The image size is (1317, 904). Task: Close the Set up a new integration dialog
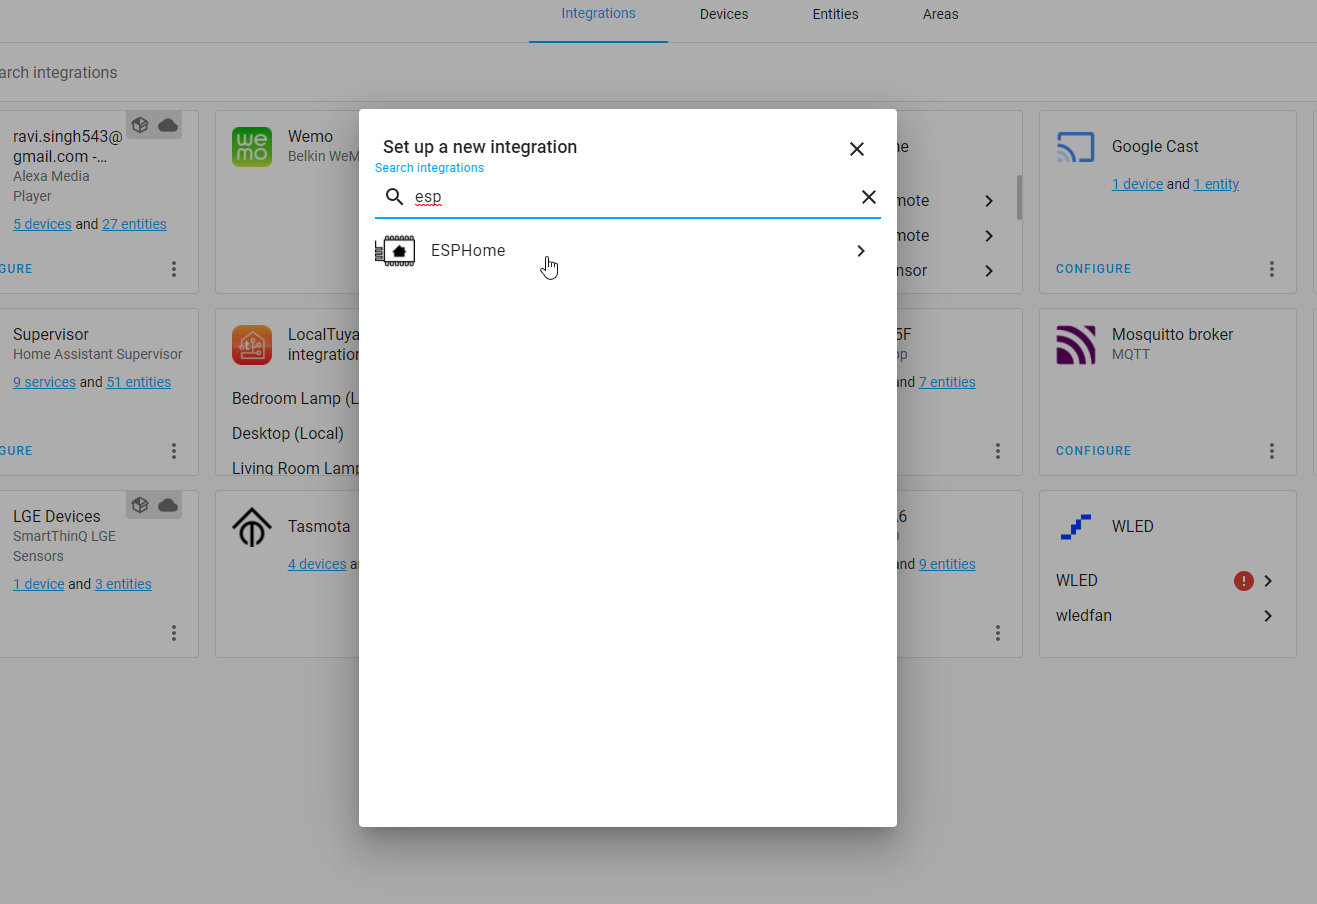856,149
